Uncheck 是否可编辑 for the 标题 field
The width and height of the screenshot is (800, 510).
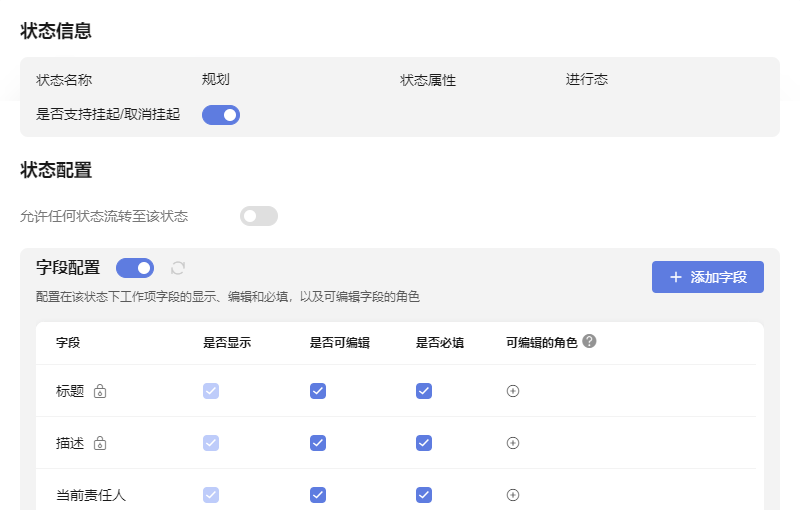(318, 391)
